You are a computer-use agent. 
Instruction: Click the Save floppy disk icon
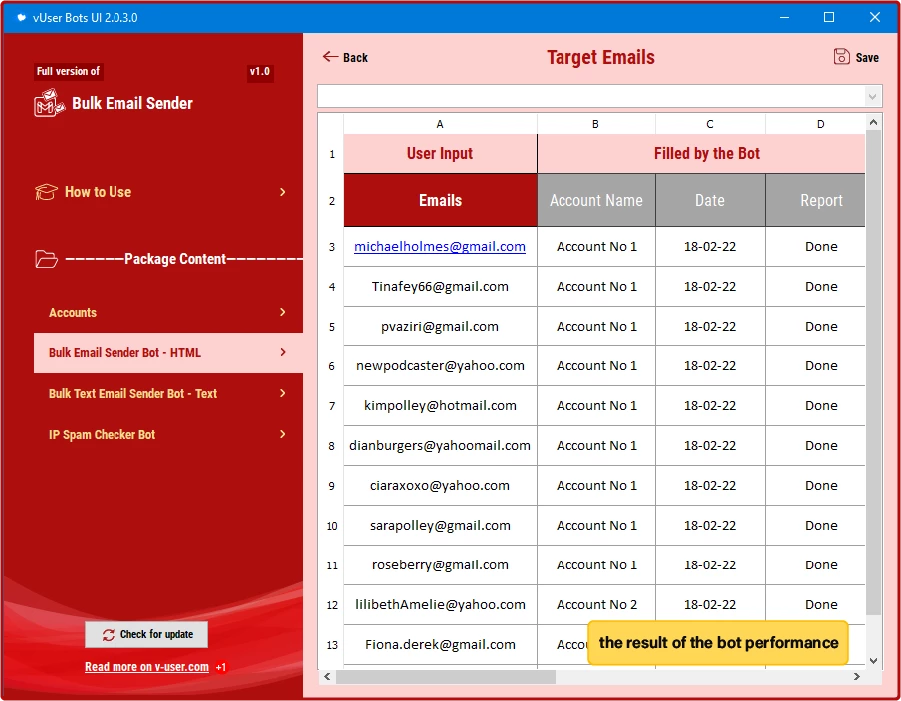click(x=841, y=56)
